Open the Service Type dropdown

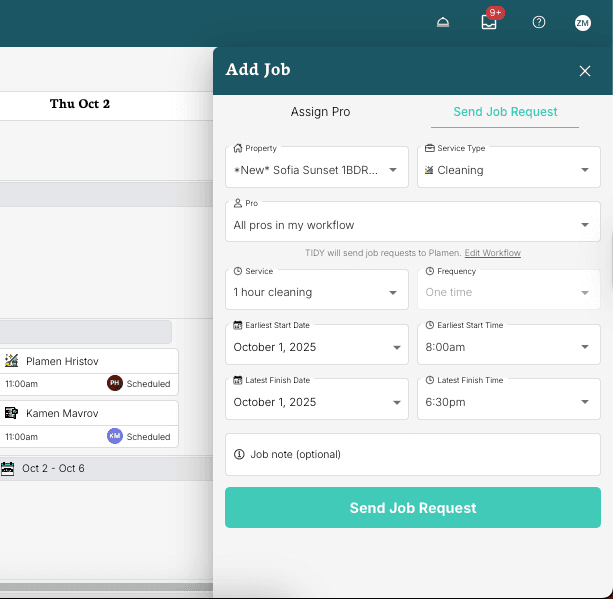tap(508, 170)
